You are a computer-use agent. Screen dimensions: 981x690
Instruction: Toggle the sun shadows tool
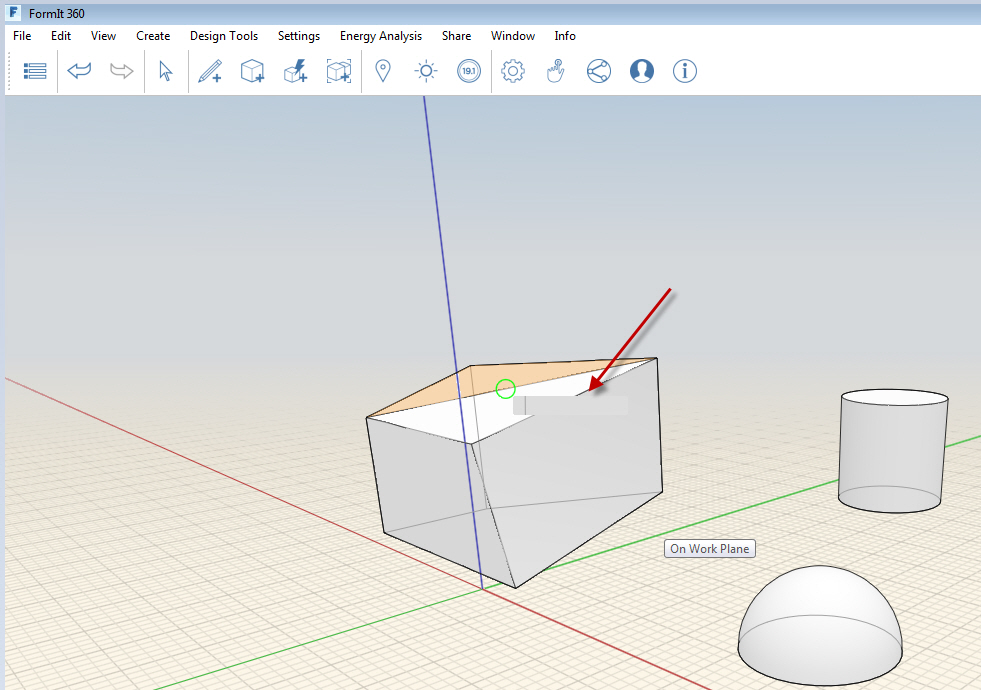pos(424,71)
